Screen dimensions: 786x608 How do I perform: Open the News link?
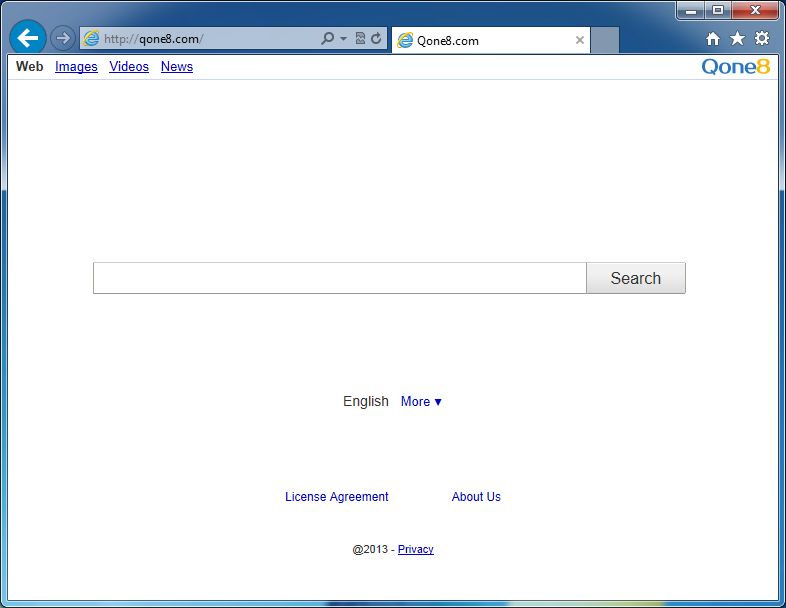[x=177, y=67]
